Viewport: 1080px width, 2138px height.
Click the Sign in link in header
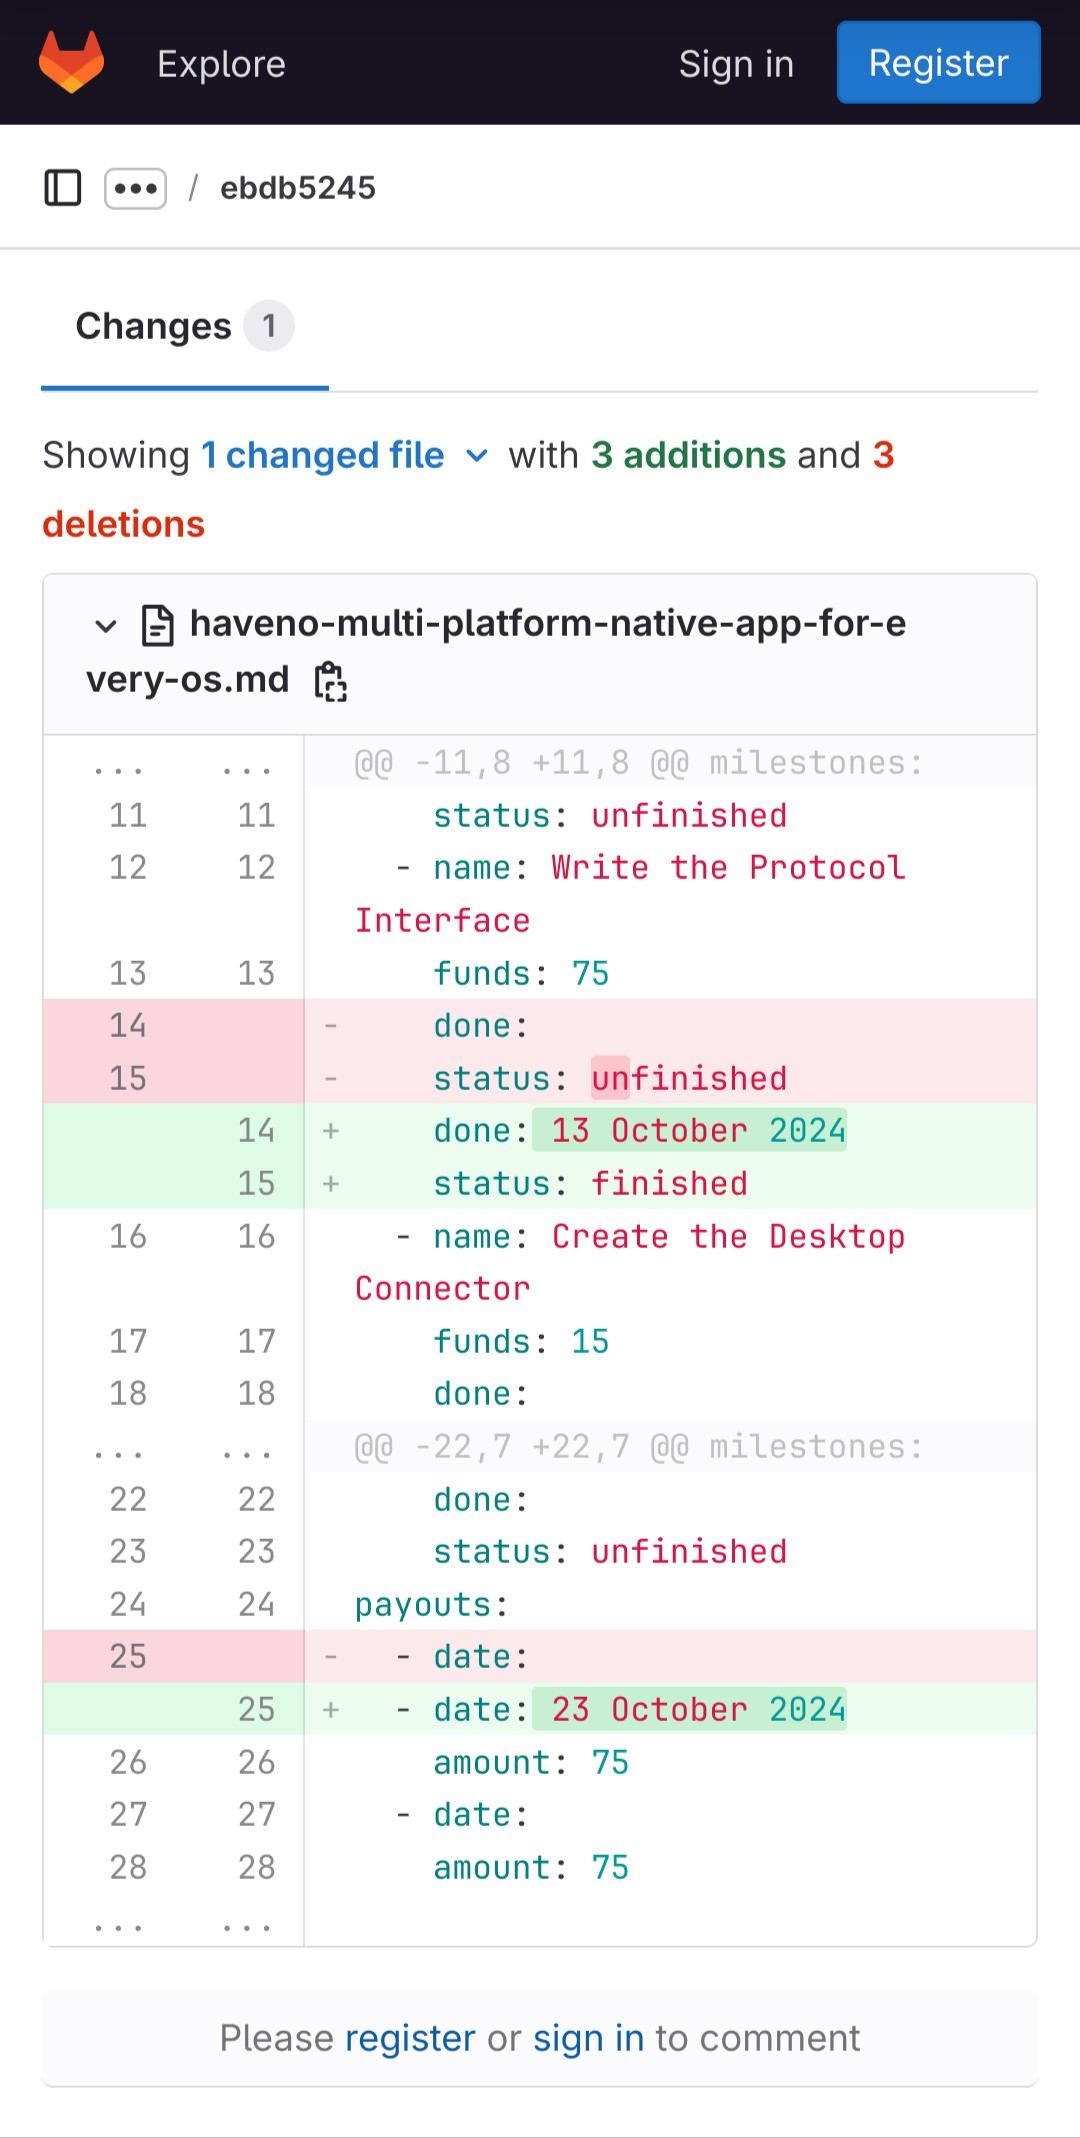tap(736, 64)
